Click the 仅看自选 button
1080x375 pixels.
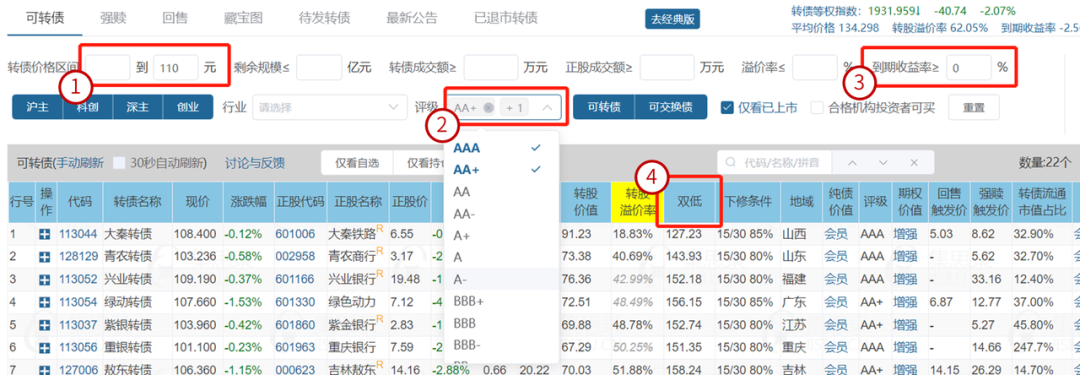357,163
